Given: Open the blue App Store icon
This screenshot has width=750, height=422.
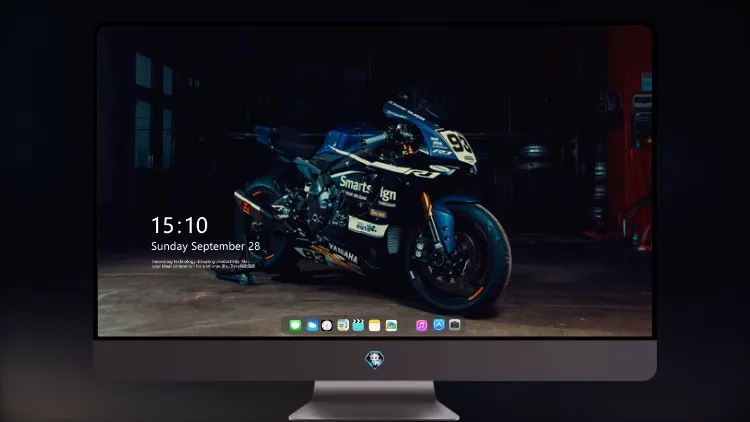Looking at the screenshot, I should [439, 325].
